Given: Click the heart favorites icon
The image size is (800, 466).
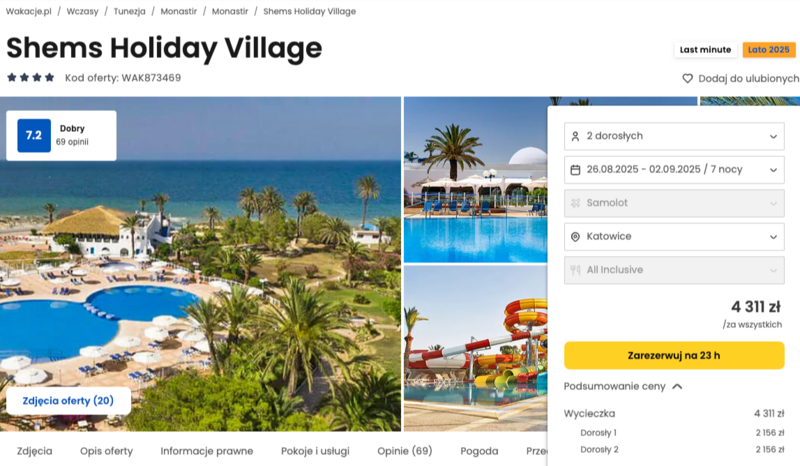Looking at the screenshot, I should pos(687,79).
